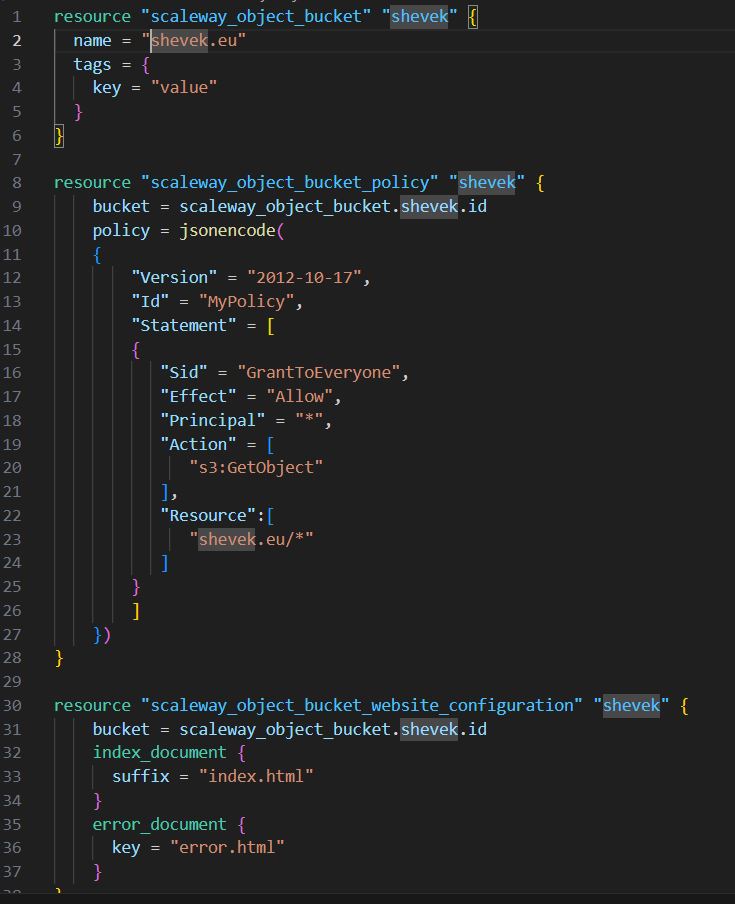Click bucket reference on line 31
This screenshot has width=735, height=904.
coord(333,729)
